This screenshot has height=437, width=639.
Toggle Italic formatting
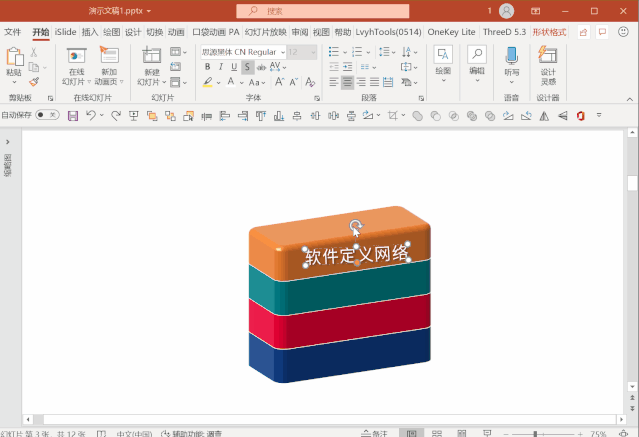(220, 67)
